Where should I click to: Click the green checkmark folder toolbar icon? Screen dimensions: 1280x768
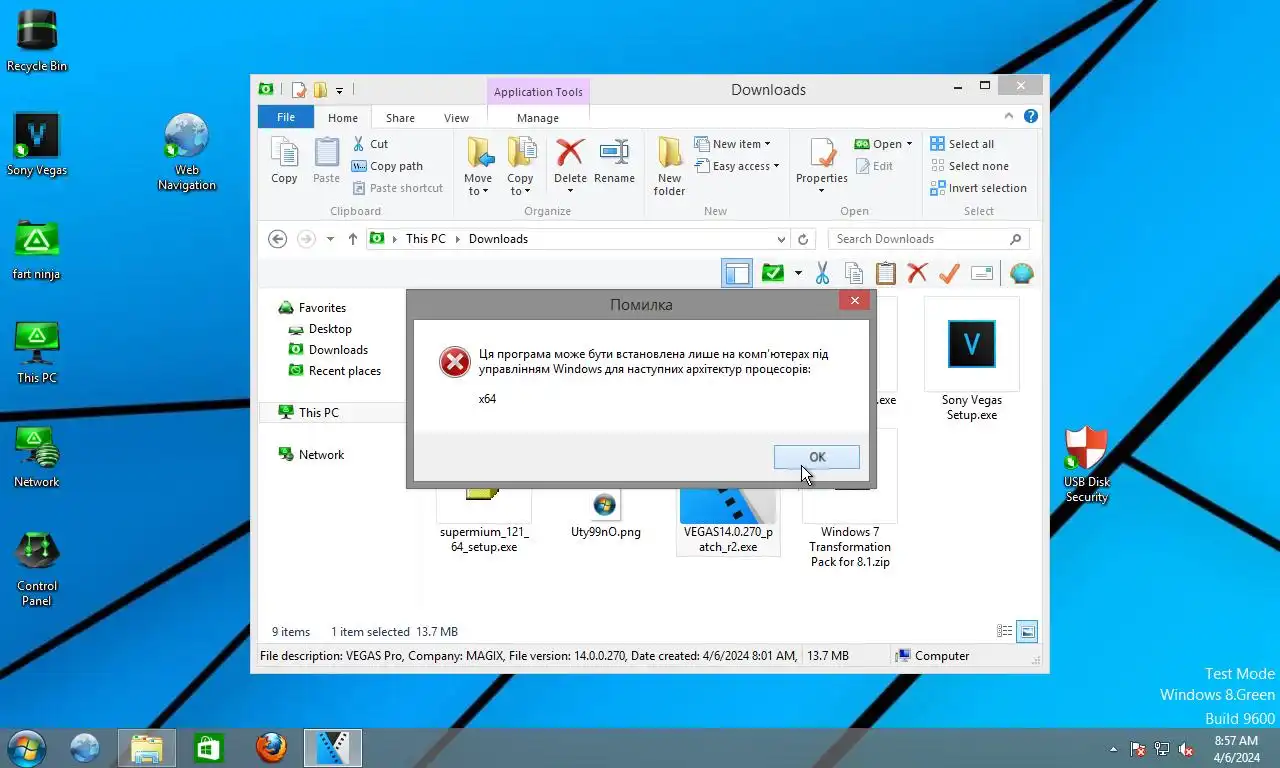[x=772, y=273]
